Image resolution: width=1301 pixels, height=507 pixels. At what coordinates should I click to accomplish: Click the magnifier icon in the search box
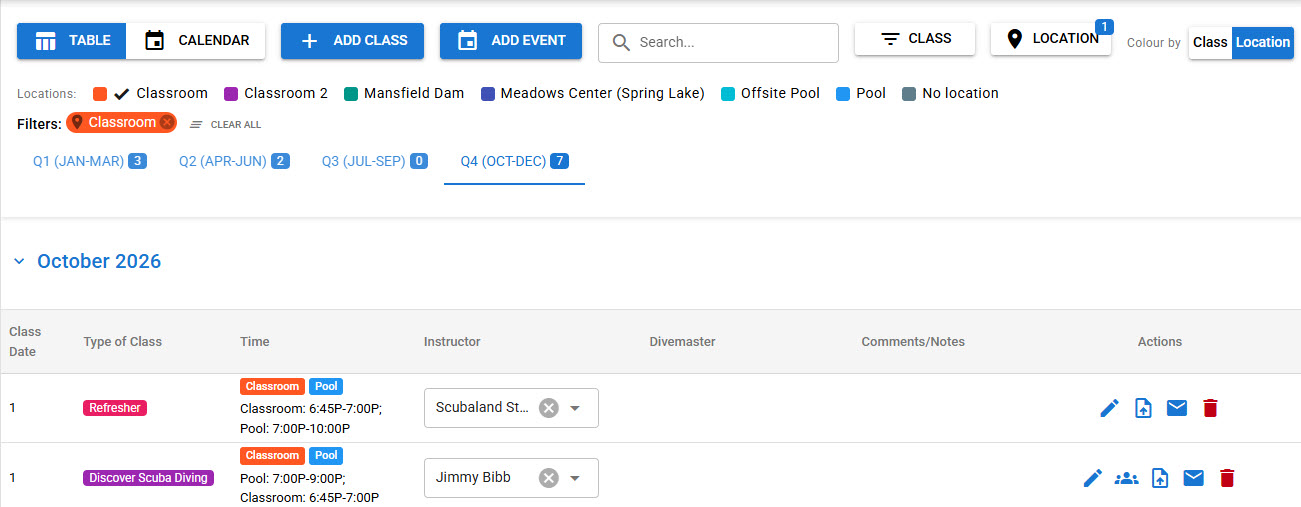621,43
